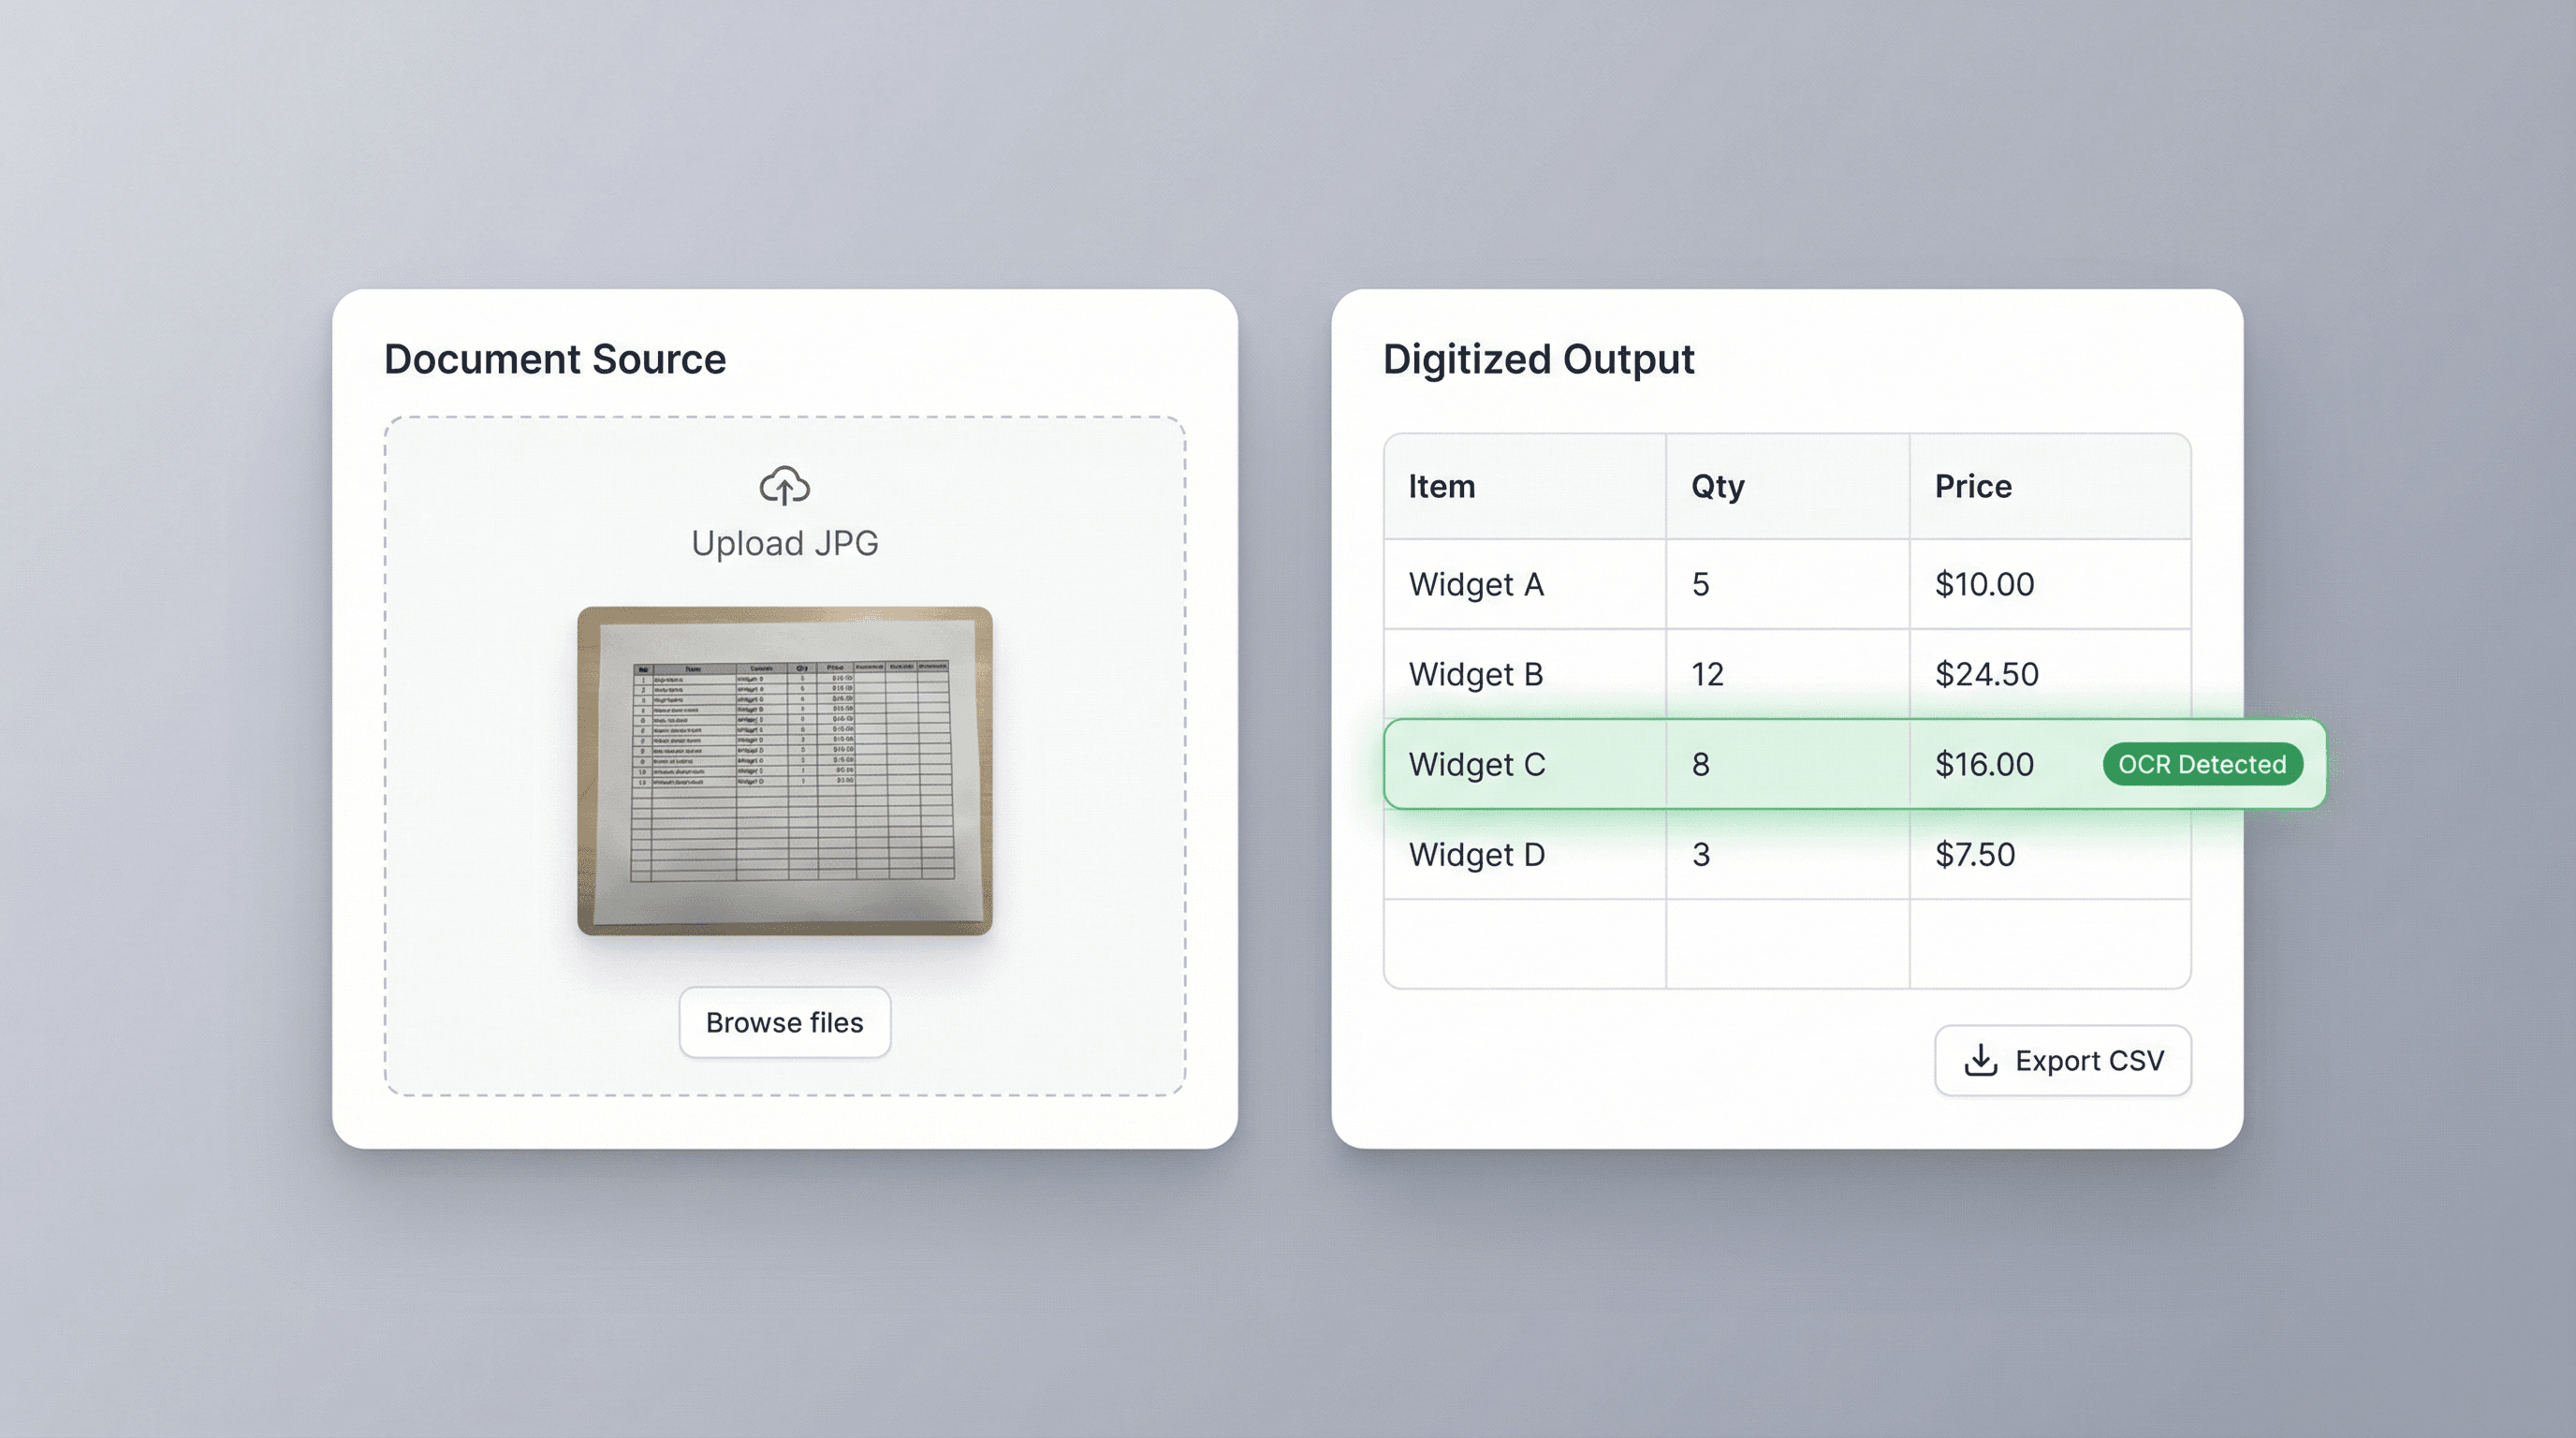Viewport: 2576px width, 1438px height.
Task: Click the download icon beside Export CSV
Action: pyautogui.click(x=1980, y=1060)
